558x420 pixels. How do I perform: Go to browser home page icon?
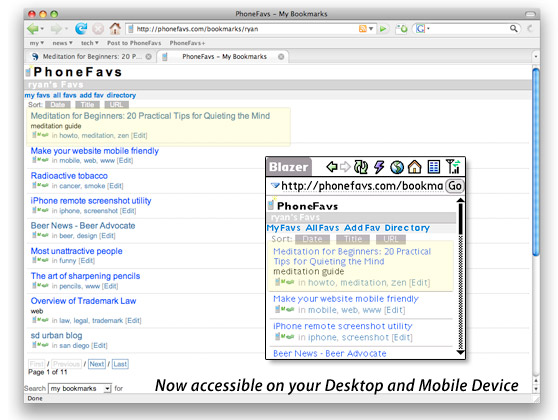point(115,28)
